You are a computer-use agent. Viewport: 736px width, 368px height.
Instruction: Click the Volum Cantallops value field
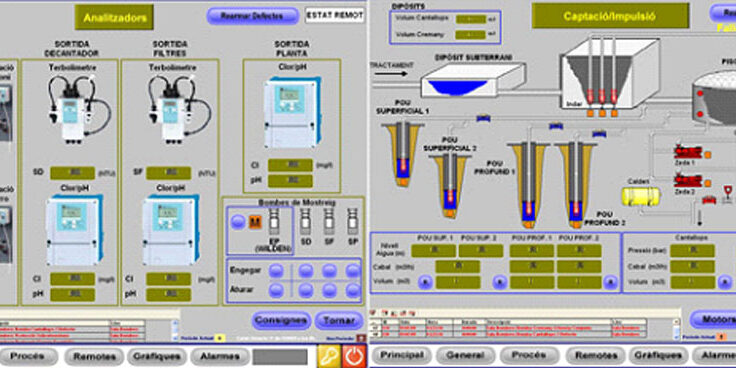(x=471, y=19)
